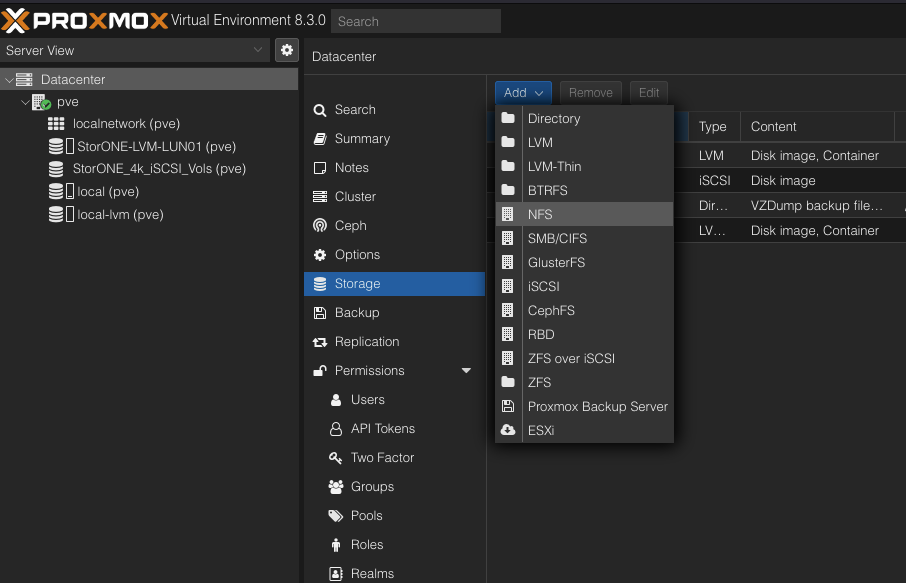
Task: Click the Options gear icon
Action: (320, 255)
